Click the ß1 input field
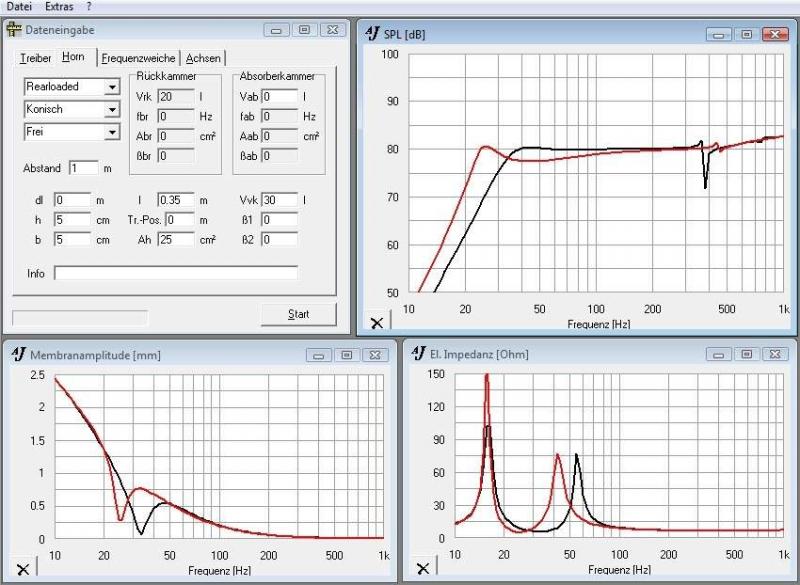This screenshot has height=585, width=800. (x=280, y=220)
